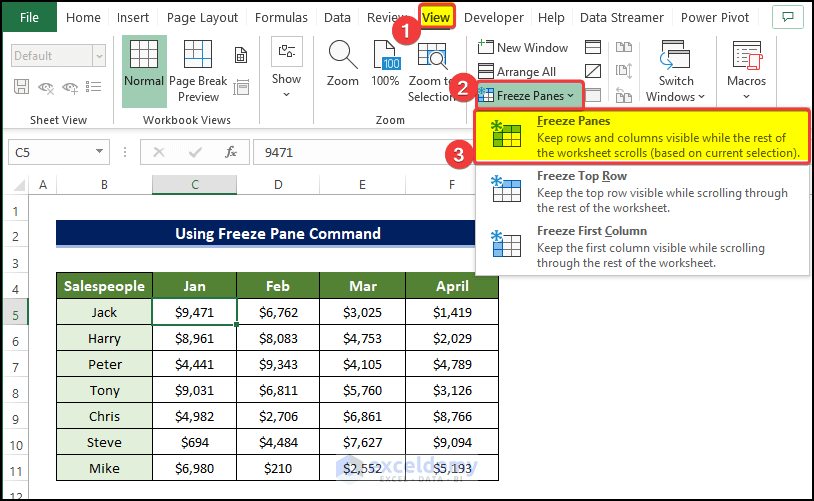Click the Keep sheet view save icon
This screenshot has width=814, height=501.
tap(21, 87)
